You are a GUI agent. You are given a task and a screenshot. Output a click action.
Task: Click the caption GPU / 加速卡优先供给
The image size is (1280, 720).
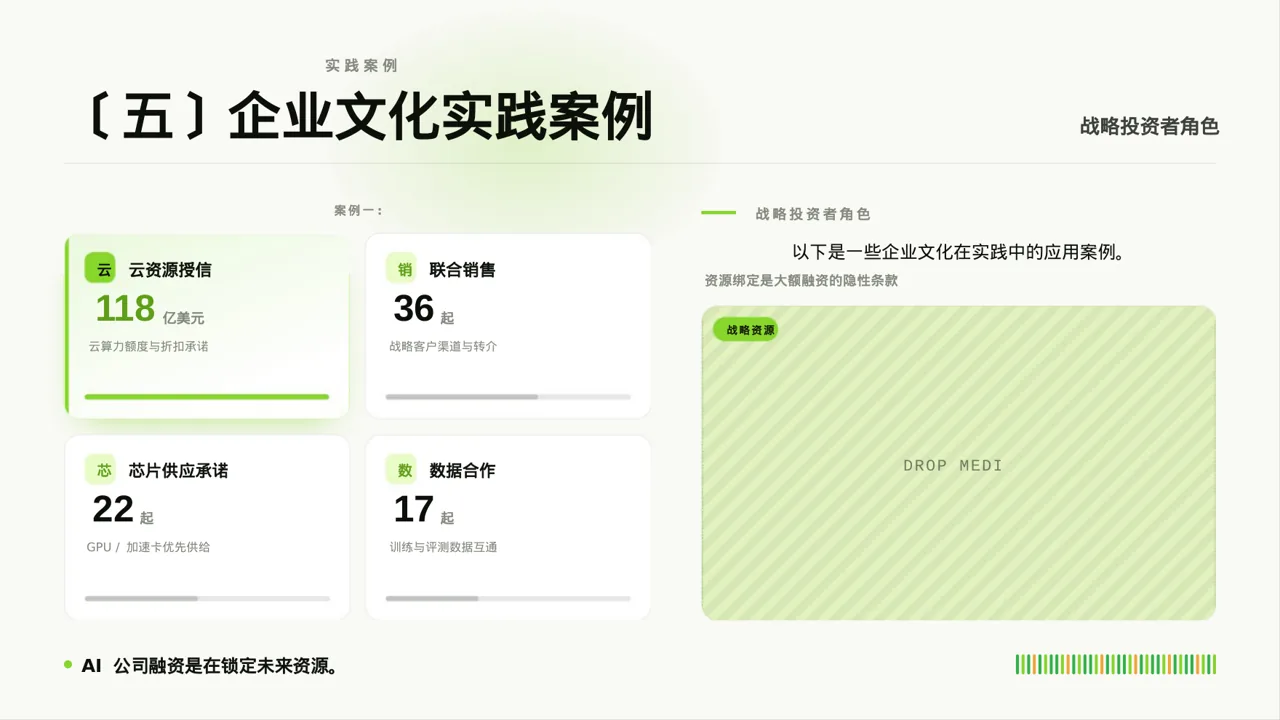coord(148,547)
